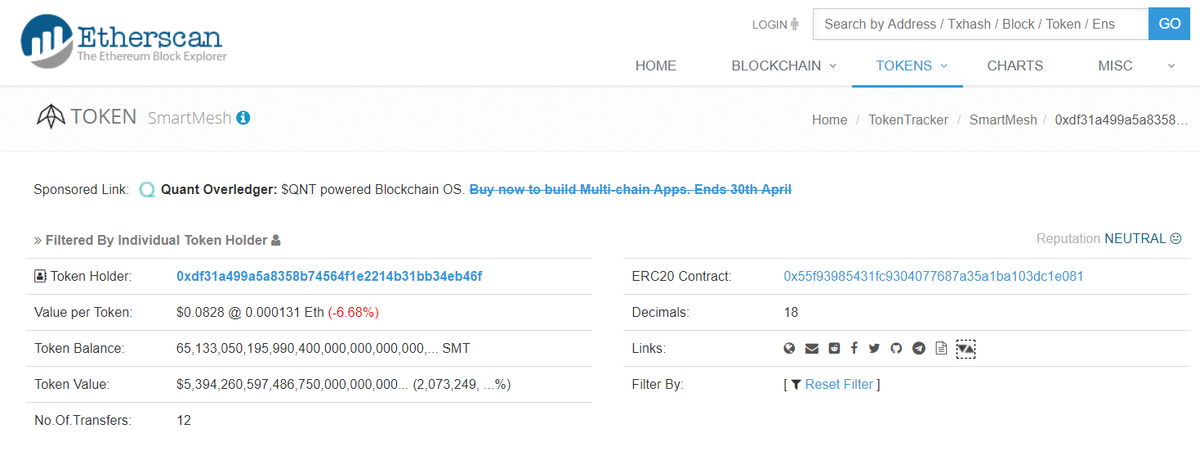Open the Telegram link icon

918,348
